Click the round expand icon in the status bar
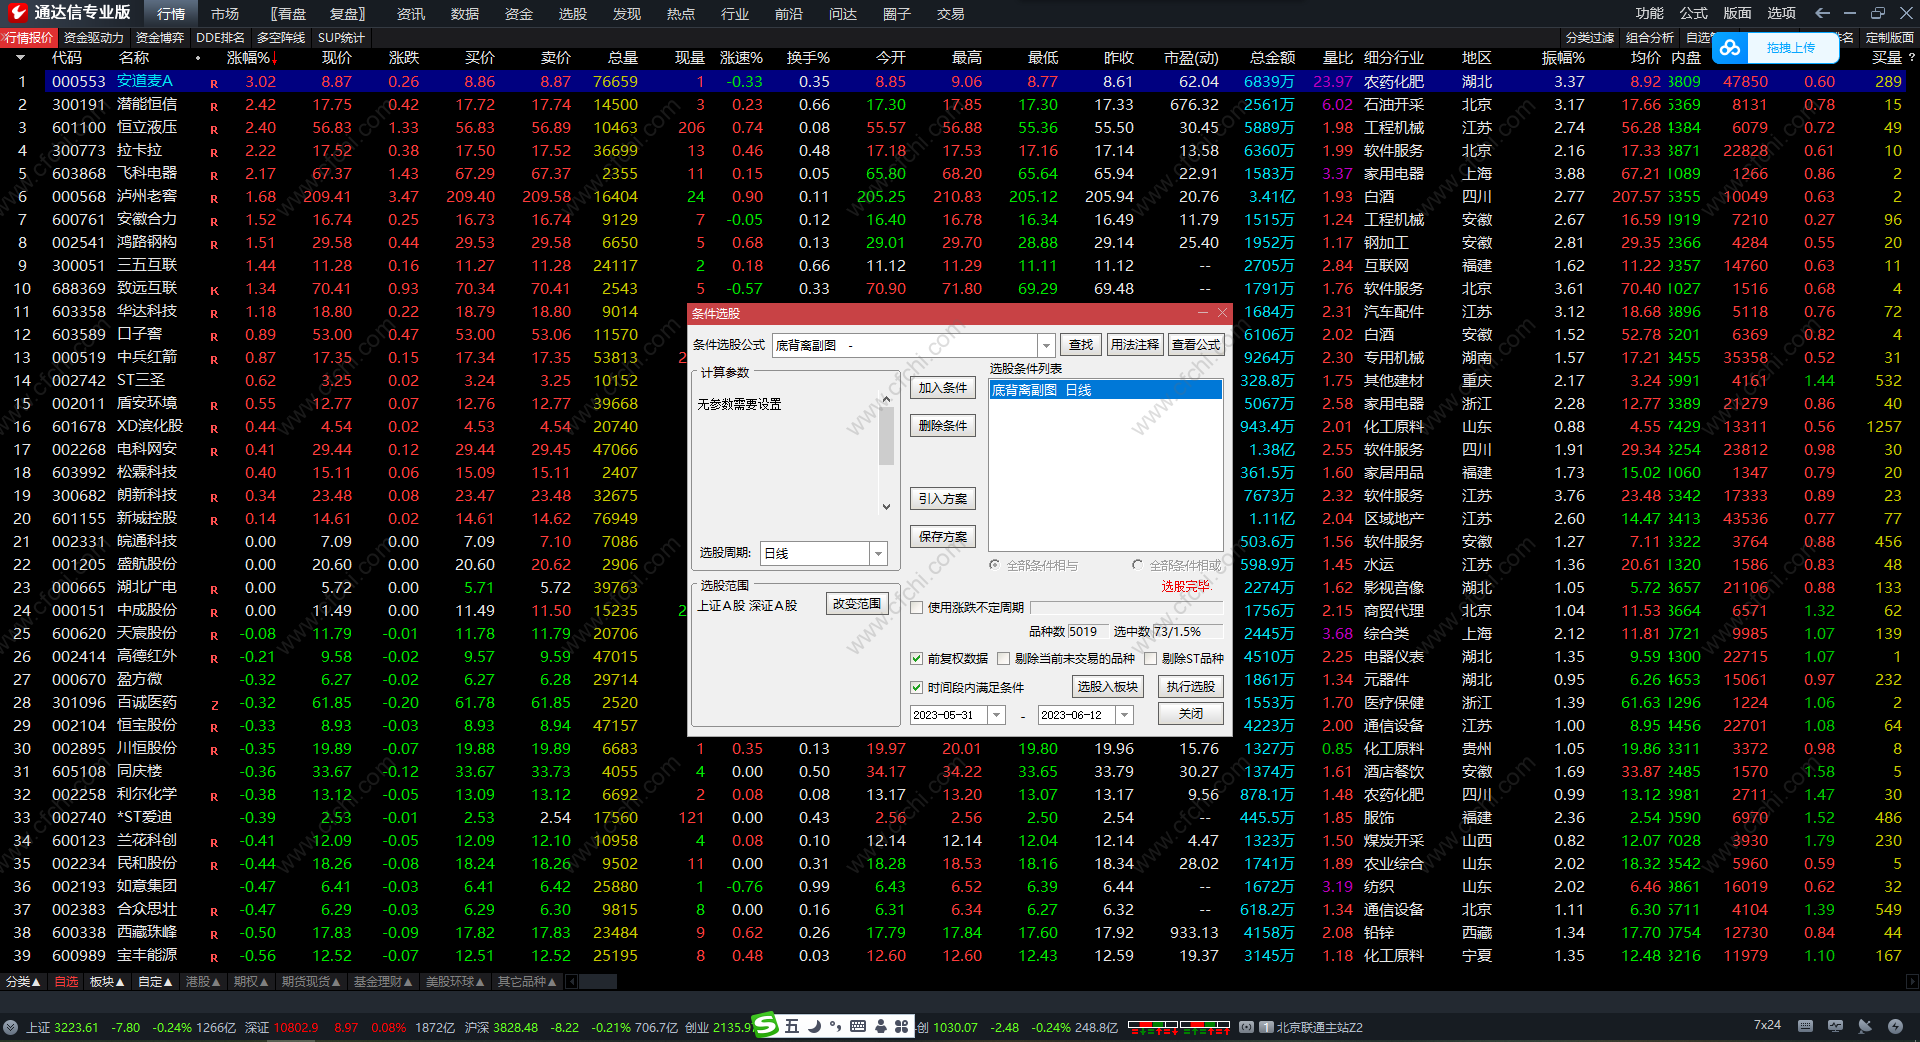The height and width of the screenshot is (1042, 1920). [10, 1027]
